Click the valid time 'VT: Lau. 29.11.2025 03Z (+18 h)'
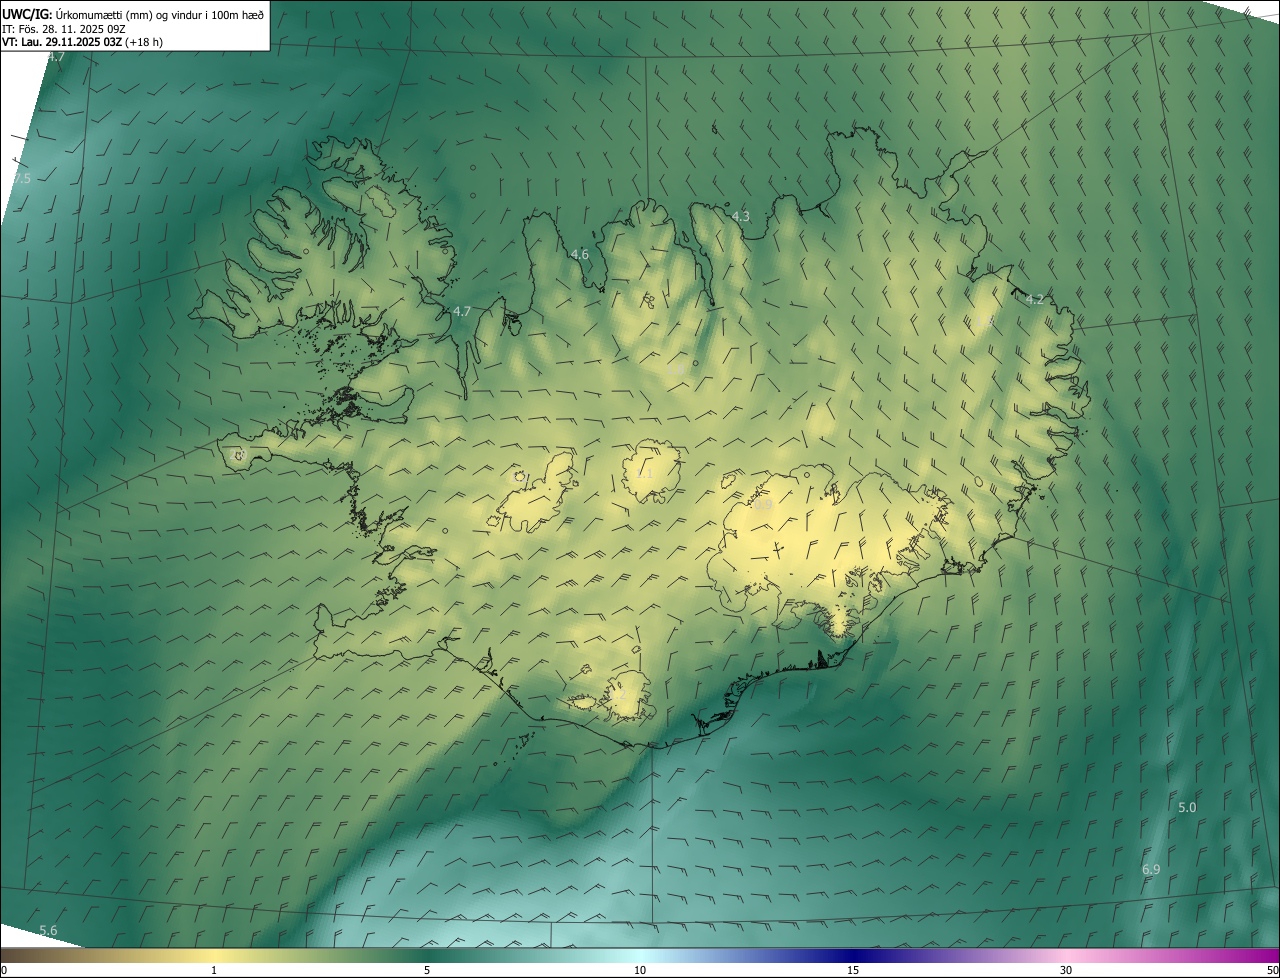Screen dimensions: 1280x978 [82, 42]
